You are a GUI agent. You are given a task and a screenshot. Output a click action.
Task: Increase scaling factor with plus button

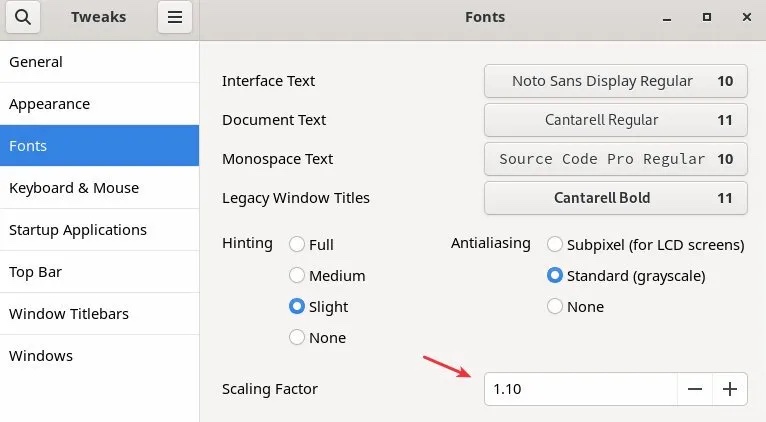coord(730,389)
